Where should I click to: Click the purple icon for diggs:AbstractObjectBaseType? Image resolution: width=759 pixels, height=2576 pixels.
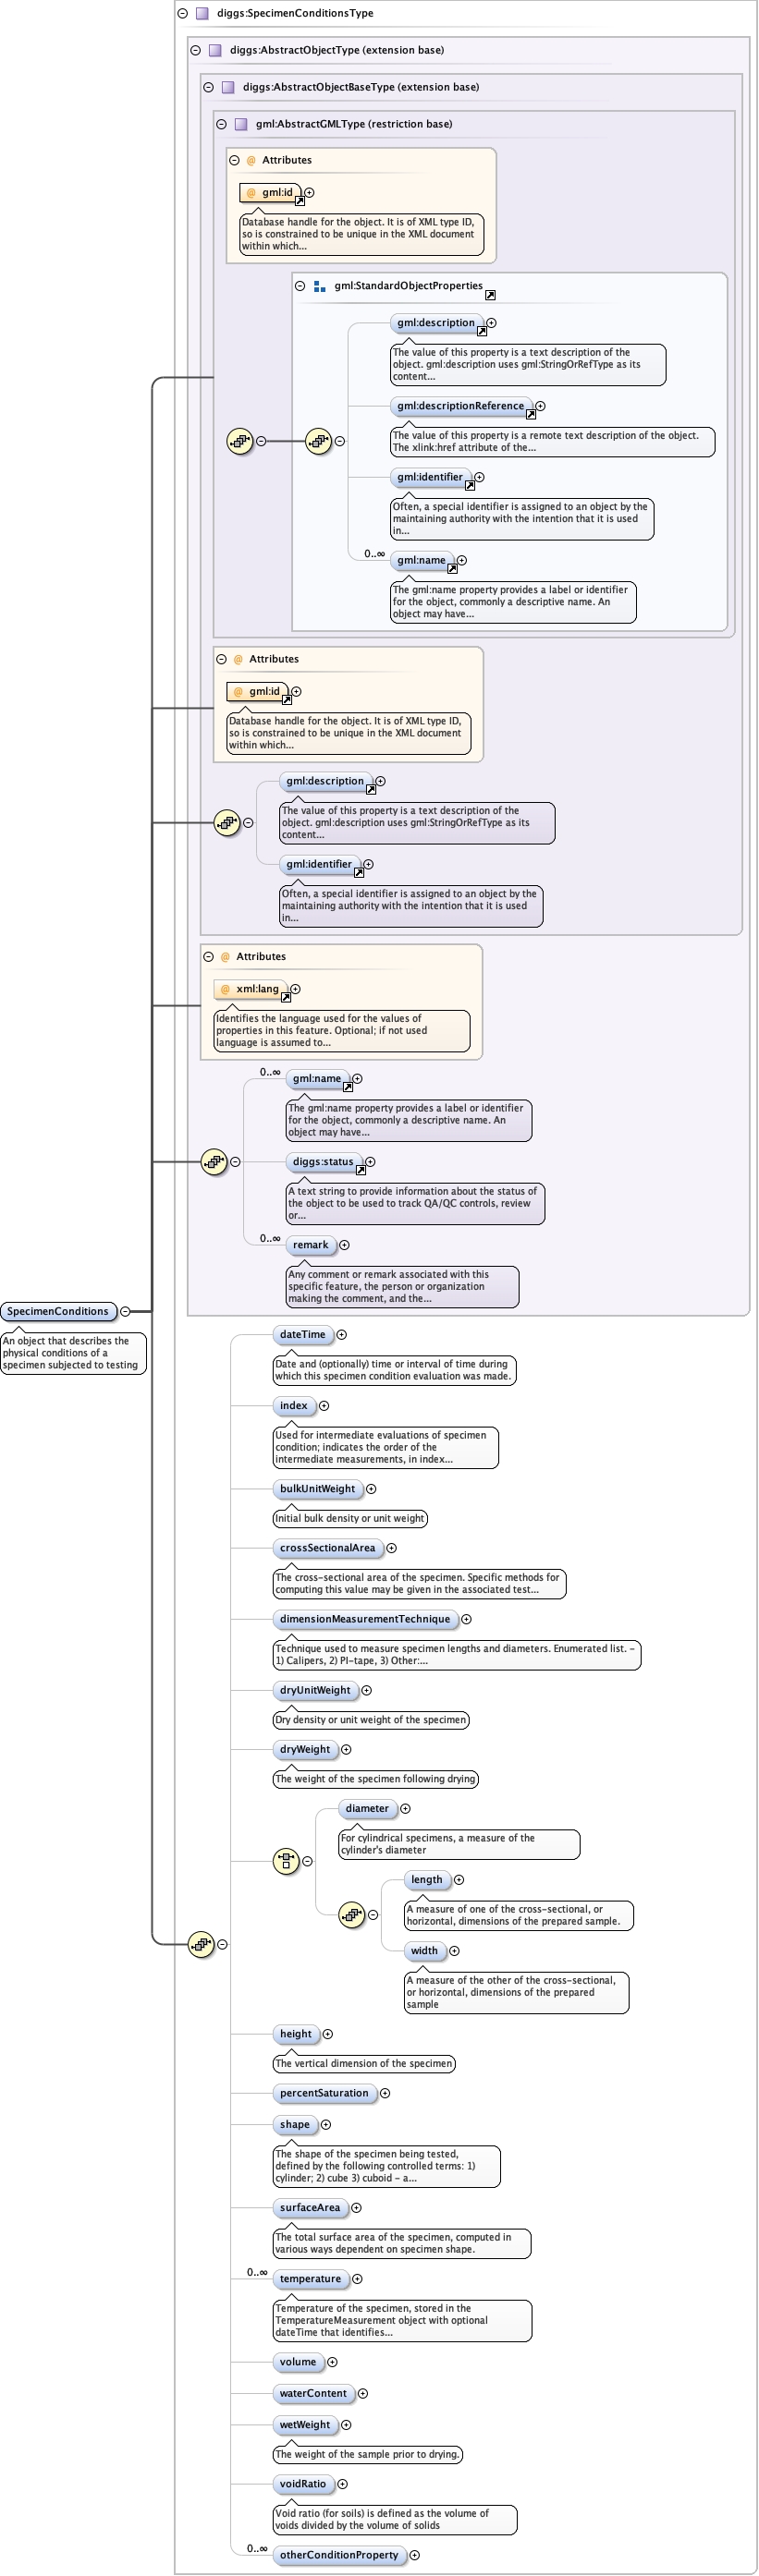pyautogui.click(x=228, y=87)
